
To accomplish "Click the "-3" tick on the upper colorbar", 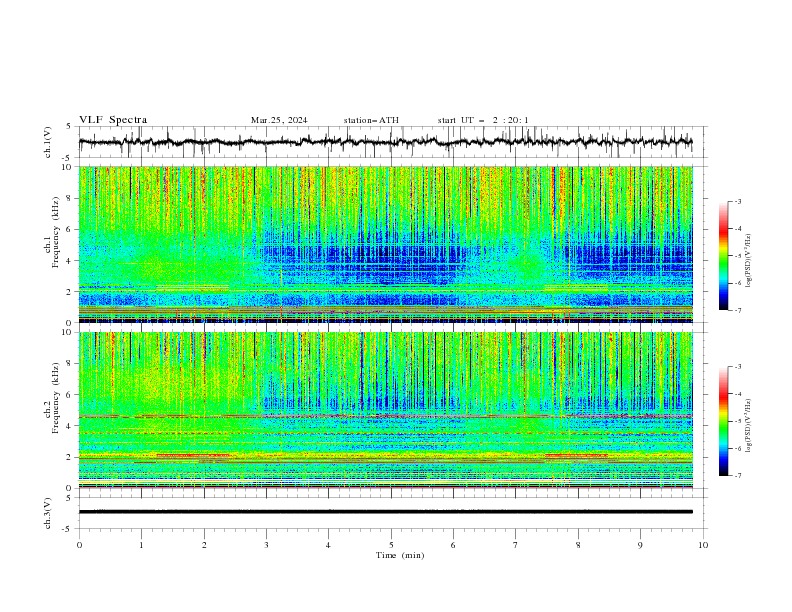I will coord(737,201).
